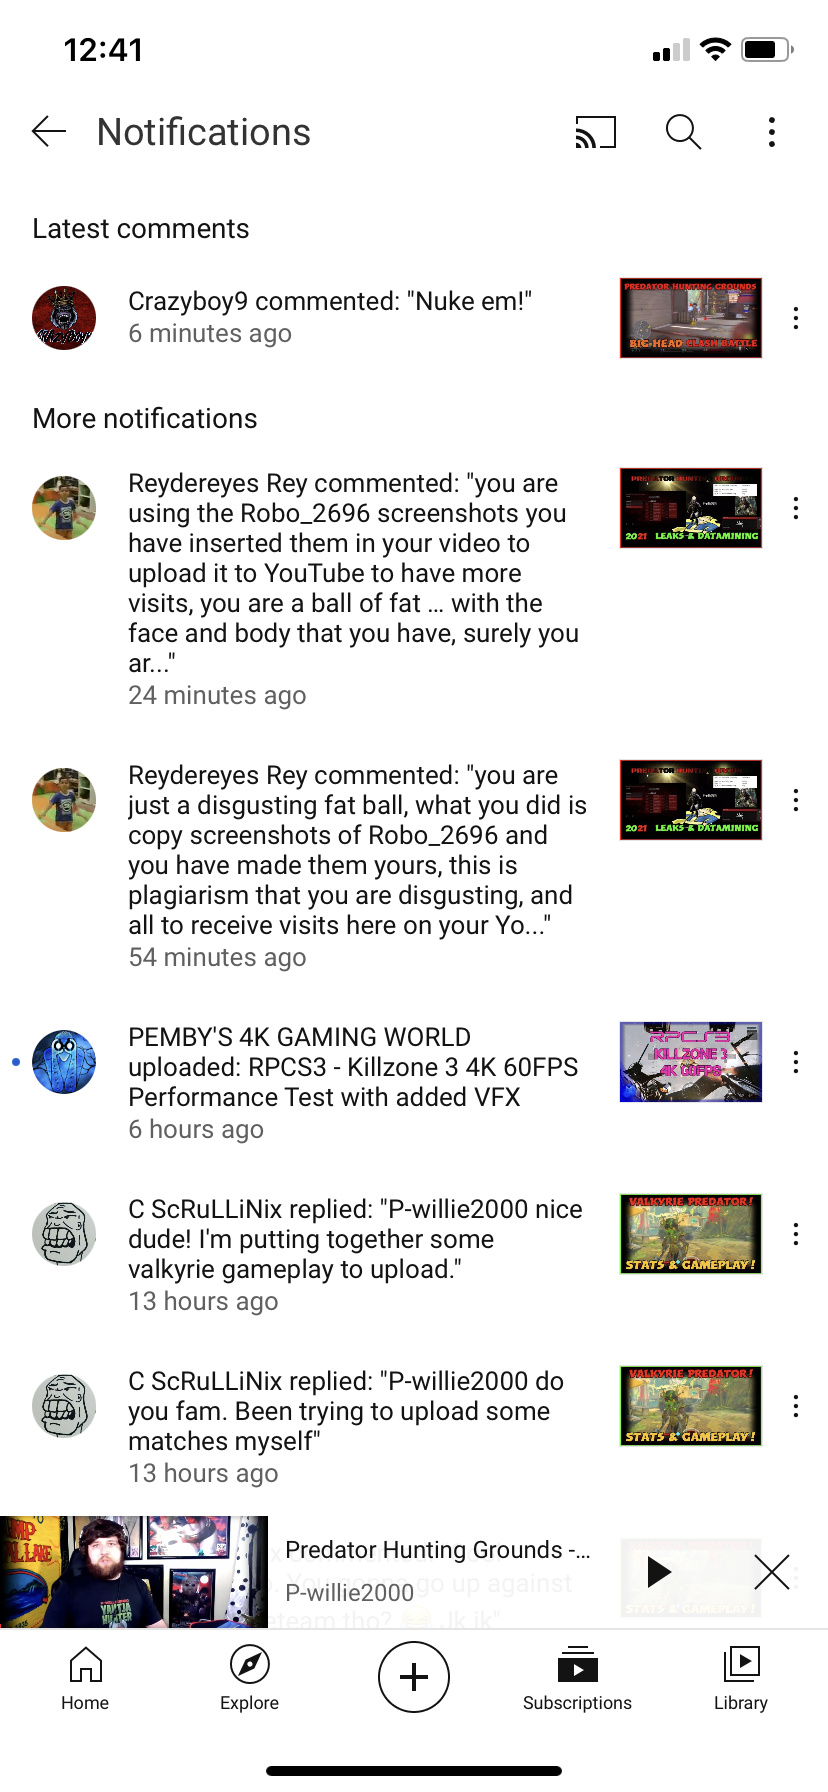Close the miniplayer with the X
Viewport: 828px width, 1792px height.
pos(772,1572)
